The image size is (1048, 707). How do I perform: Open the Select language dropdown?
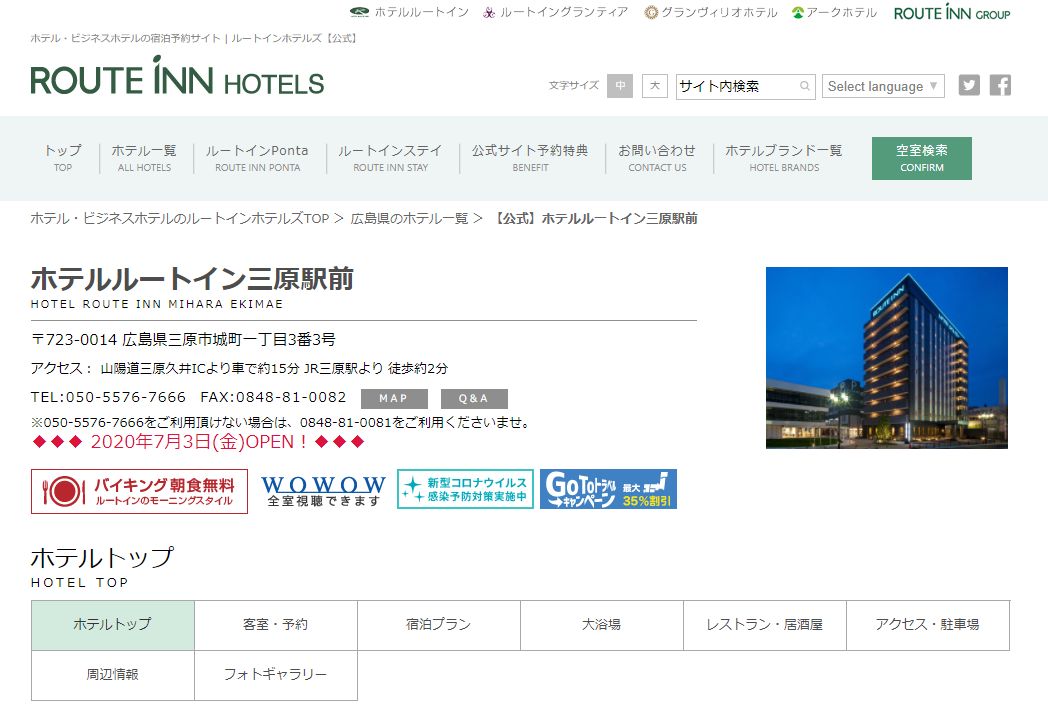coord(883,86)
